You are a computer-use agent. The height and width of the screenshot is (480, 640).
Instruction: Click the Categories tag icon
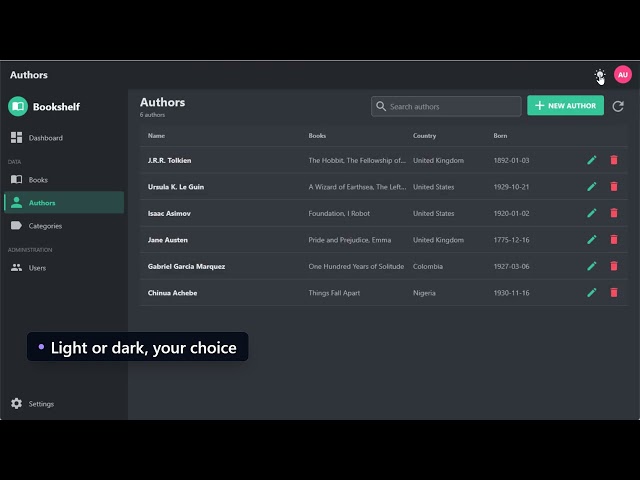(x=16, y=225)
